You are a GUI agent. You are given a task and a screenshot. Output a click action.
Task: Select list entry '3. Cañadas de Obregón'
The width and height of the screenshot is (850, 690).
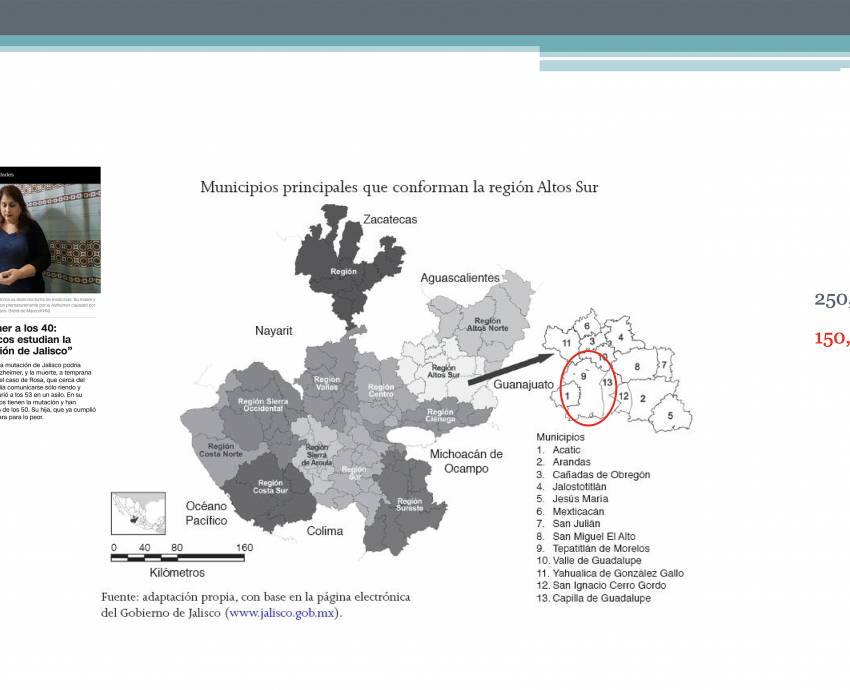pyautogui.click(x=593, y=474)
